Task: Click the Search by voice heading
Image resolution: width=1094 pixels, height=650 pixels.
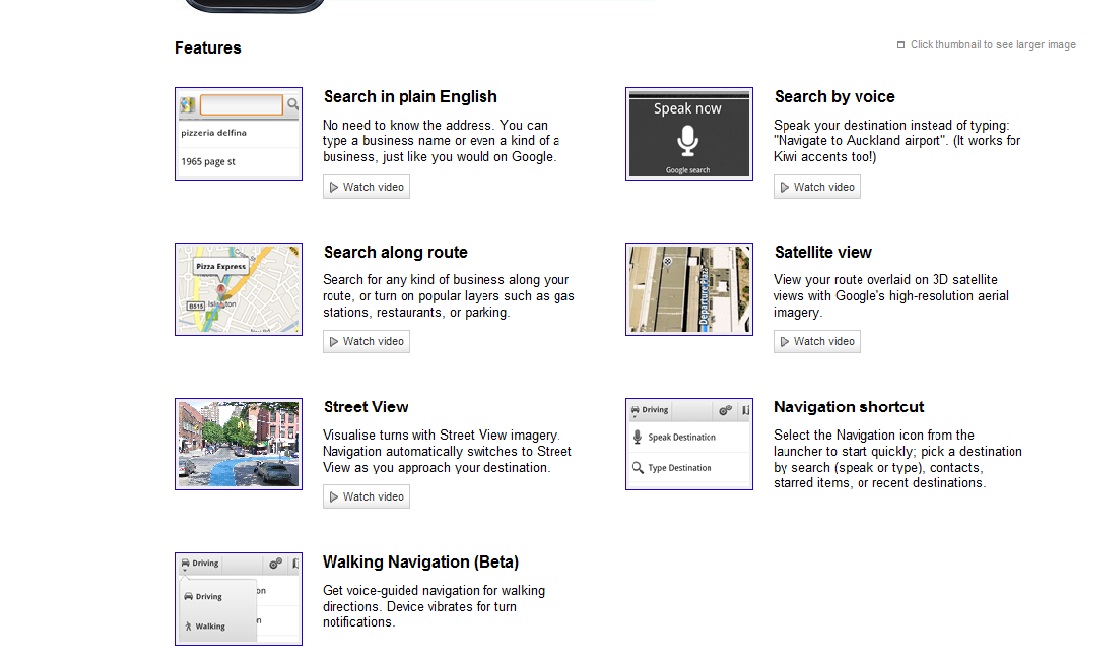Action: click(x=834, y=97)
